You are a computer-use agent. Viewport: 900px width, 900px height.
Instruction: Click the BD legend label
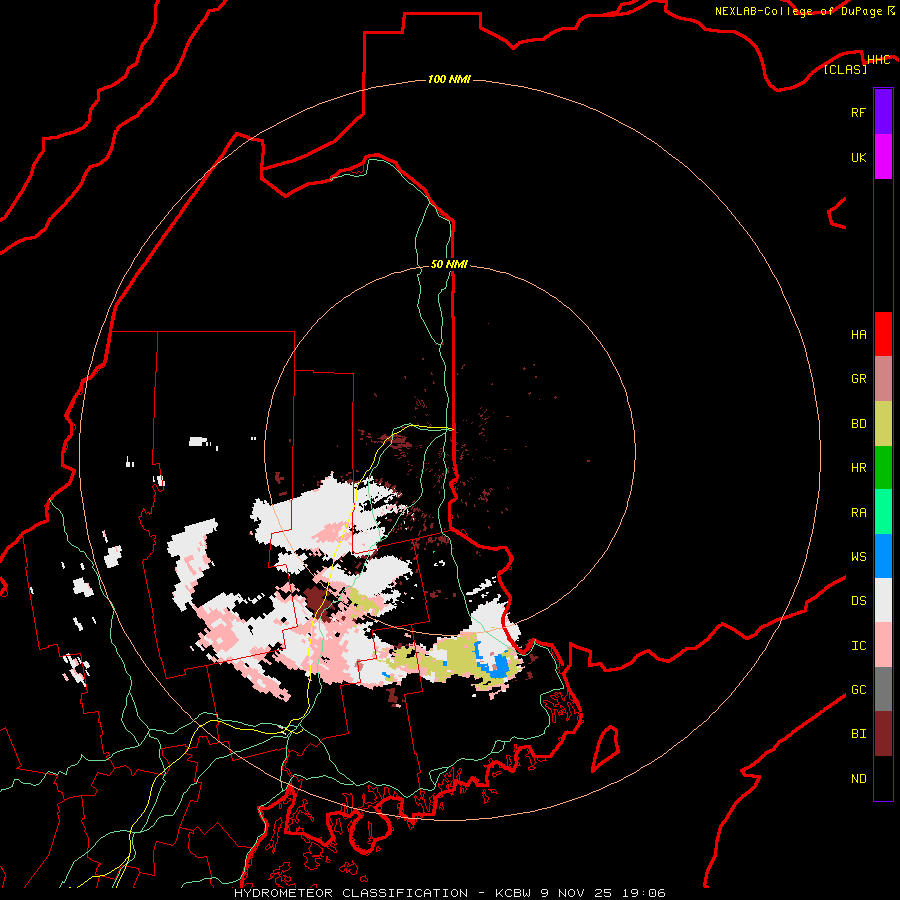(x=858, y=424)
